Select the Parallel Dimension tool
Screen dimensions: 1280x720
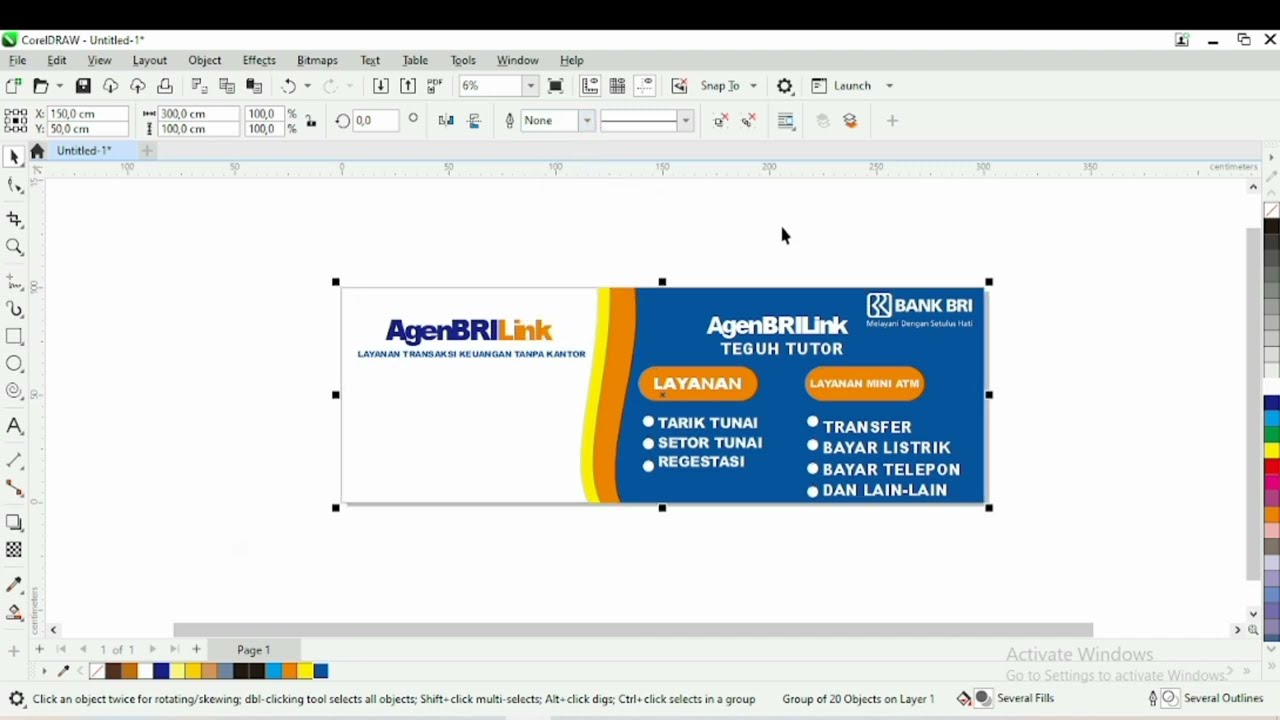click(14, 461)
